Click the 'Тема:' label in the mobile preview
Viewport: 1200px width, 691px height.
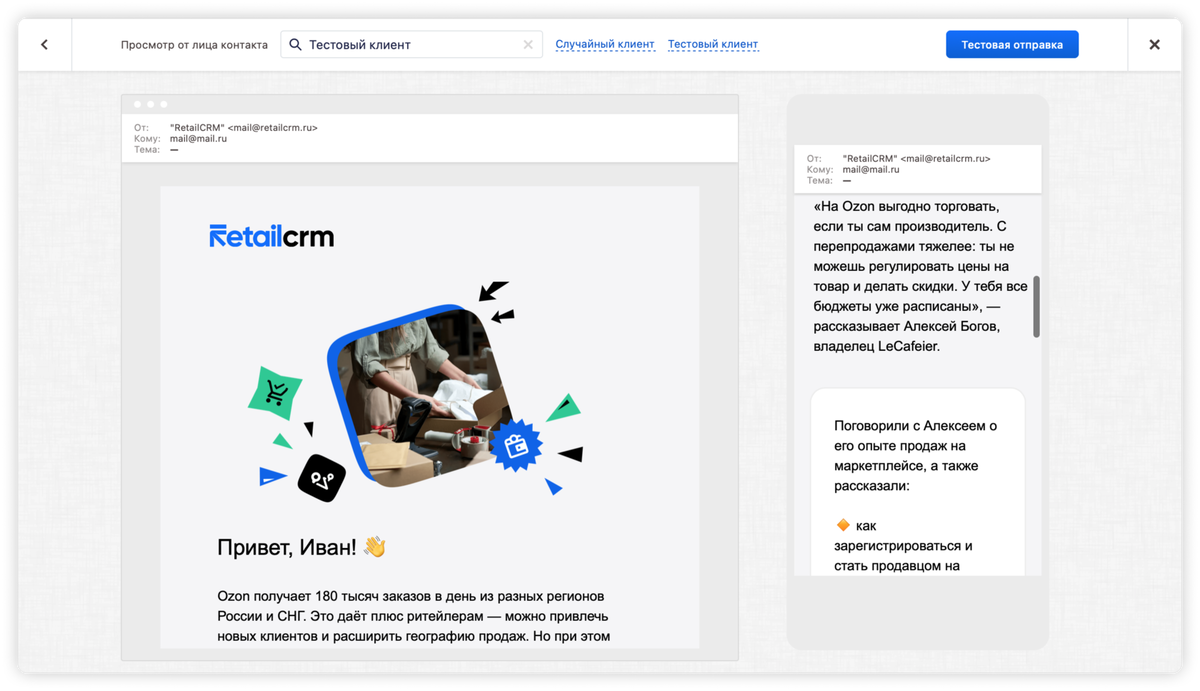820,181
